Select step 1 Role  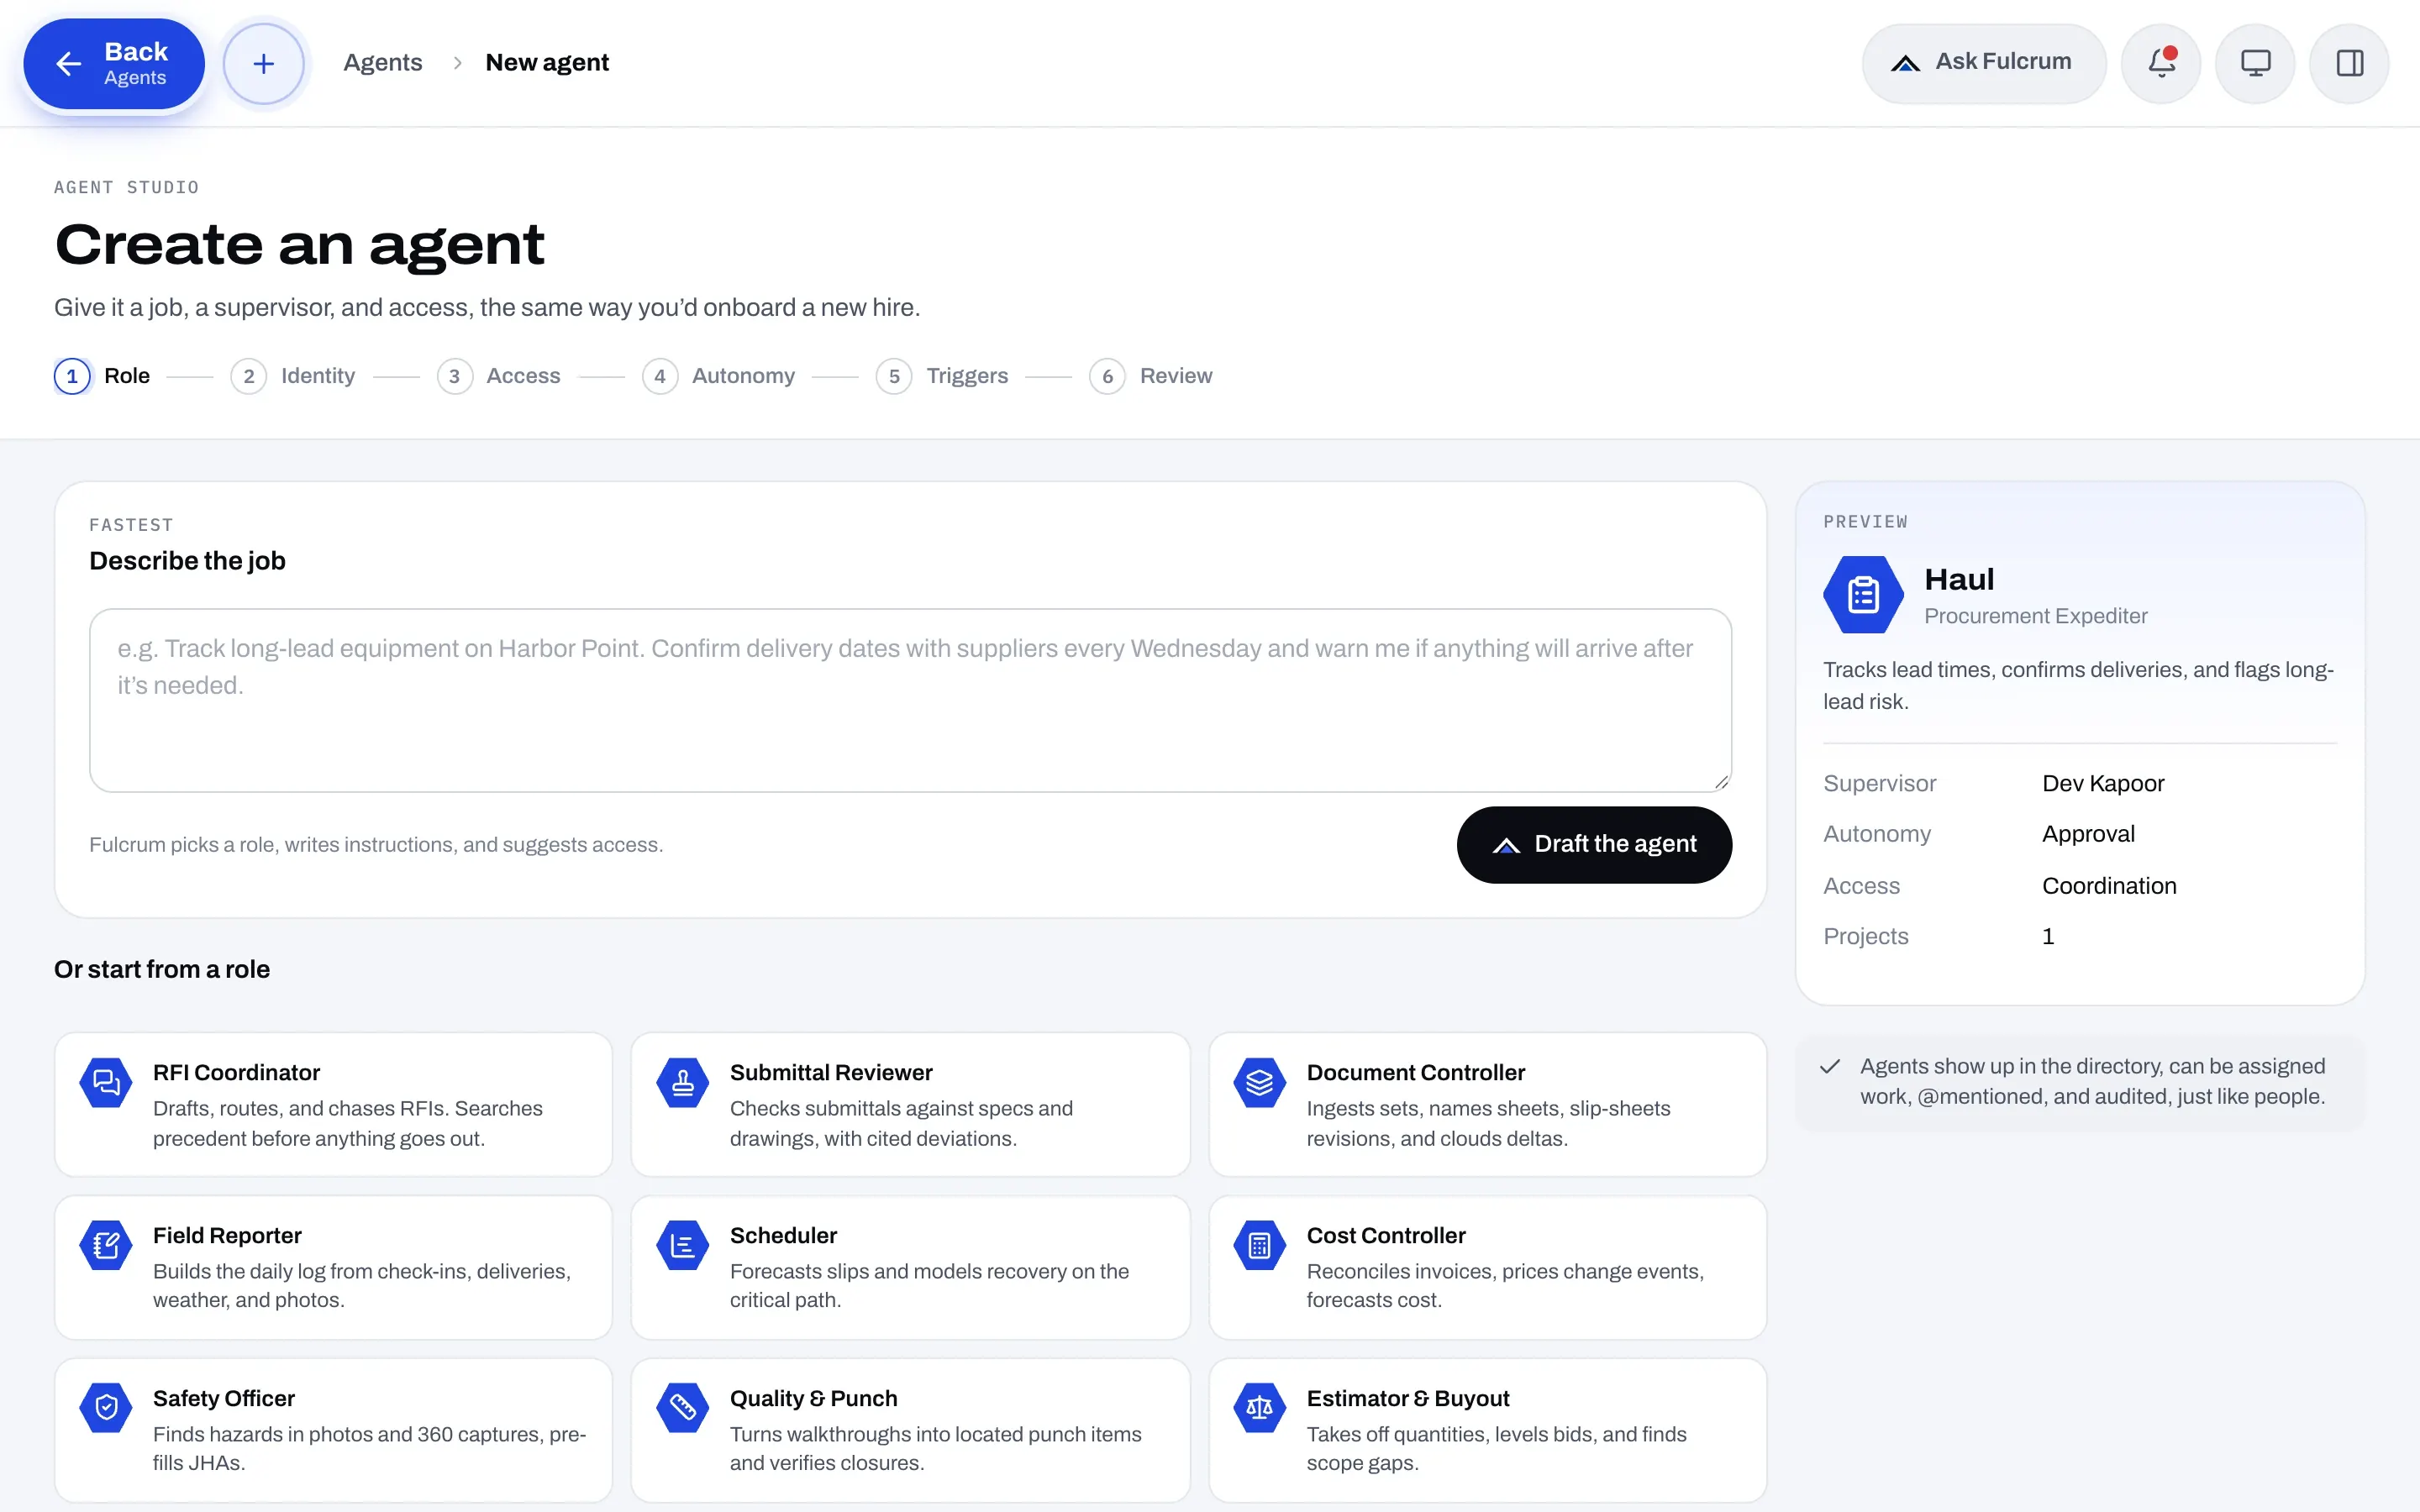[102, 376]
